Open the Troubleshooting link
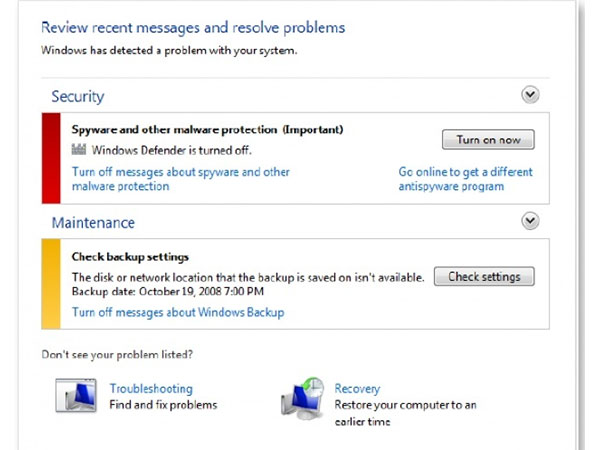The width and height of the screenshot is (600, 450). 151,388
